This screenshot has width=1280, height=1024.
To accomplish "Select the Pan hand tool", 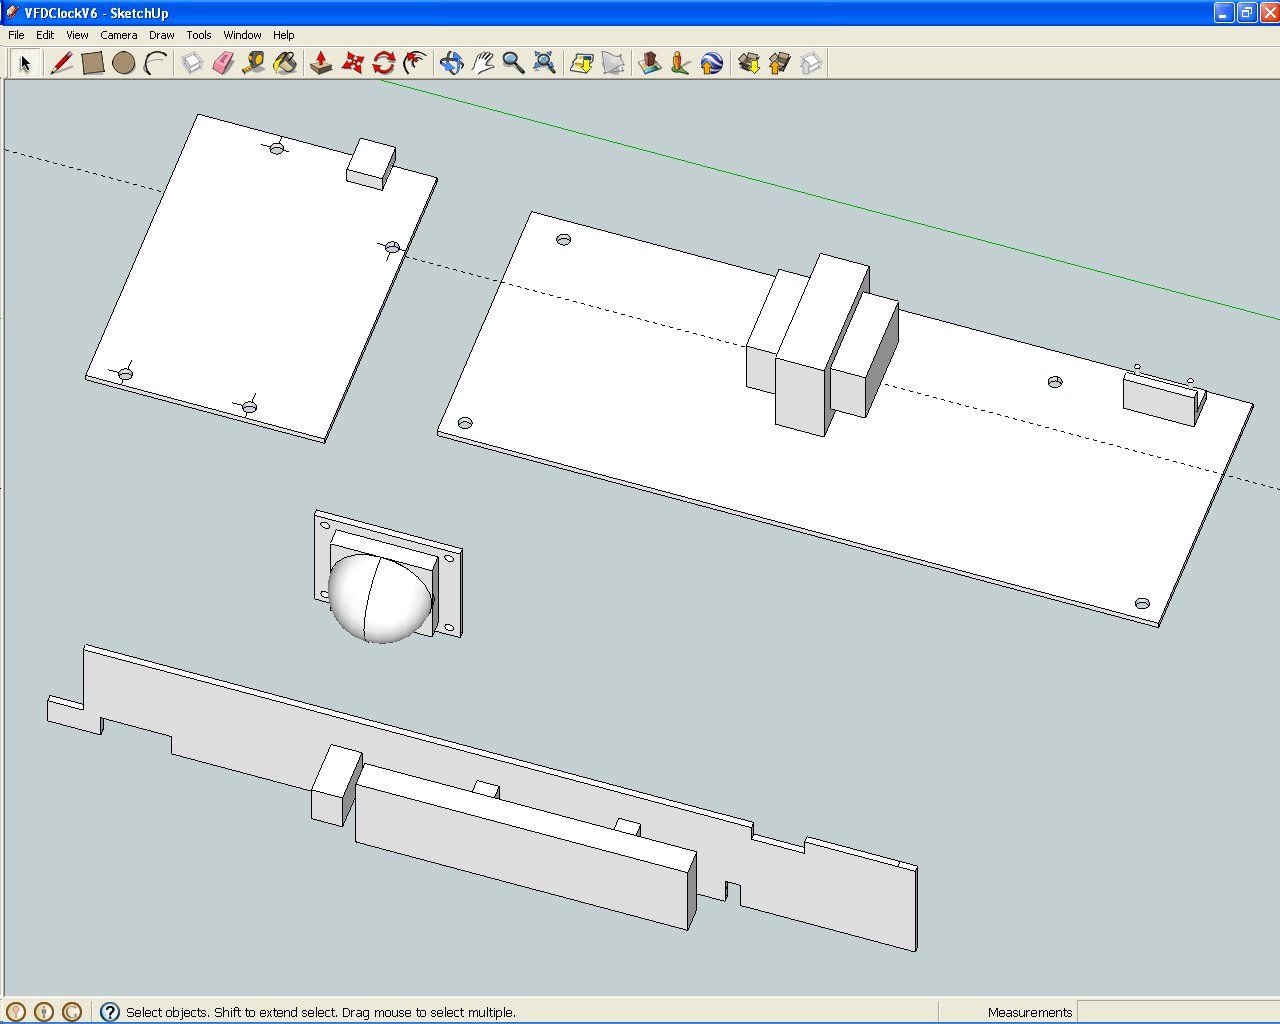I will (x=483, y=64).
